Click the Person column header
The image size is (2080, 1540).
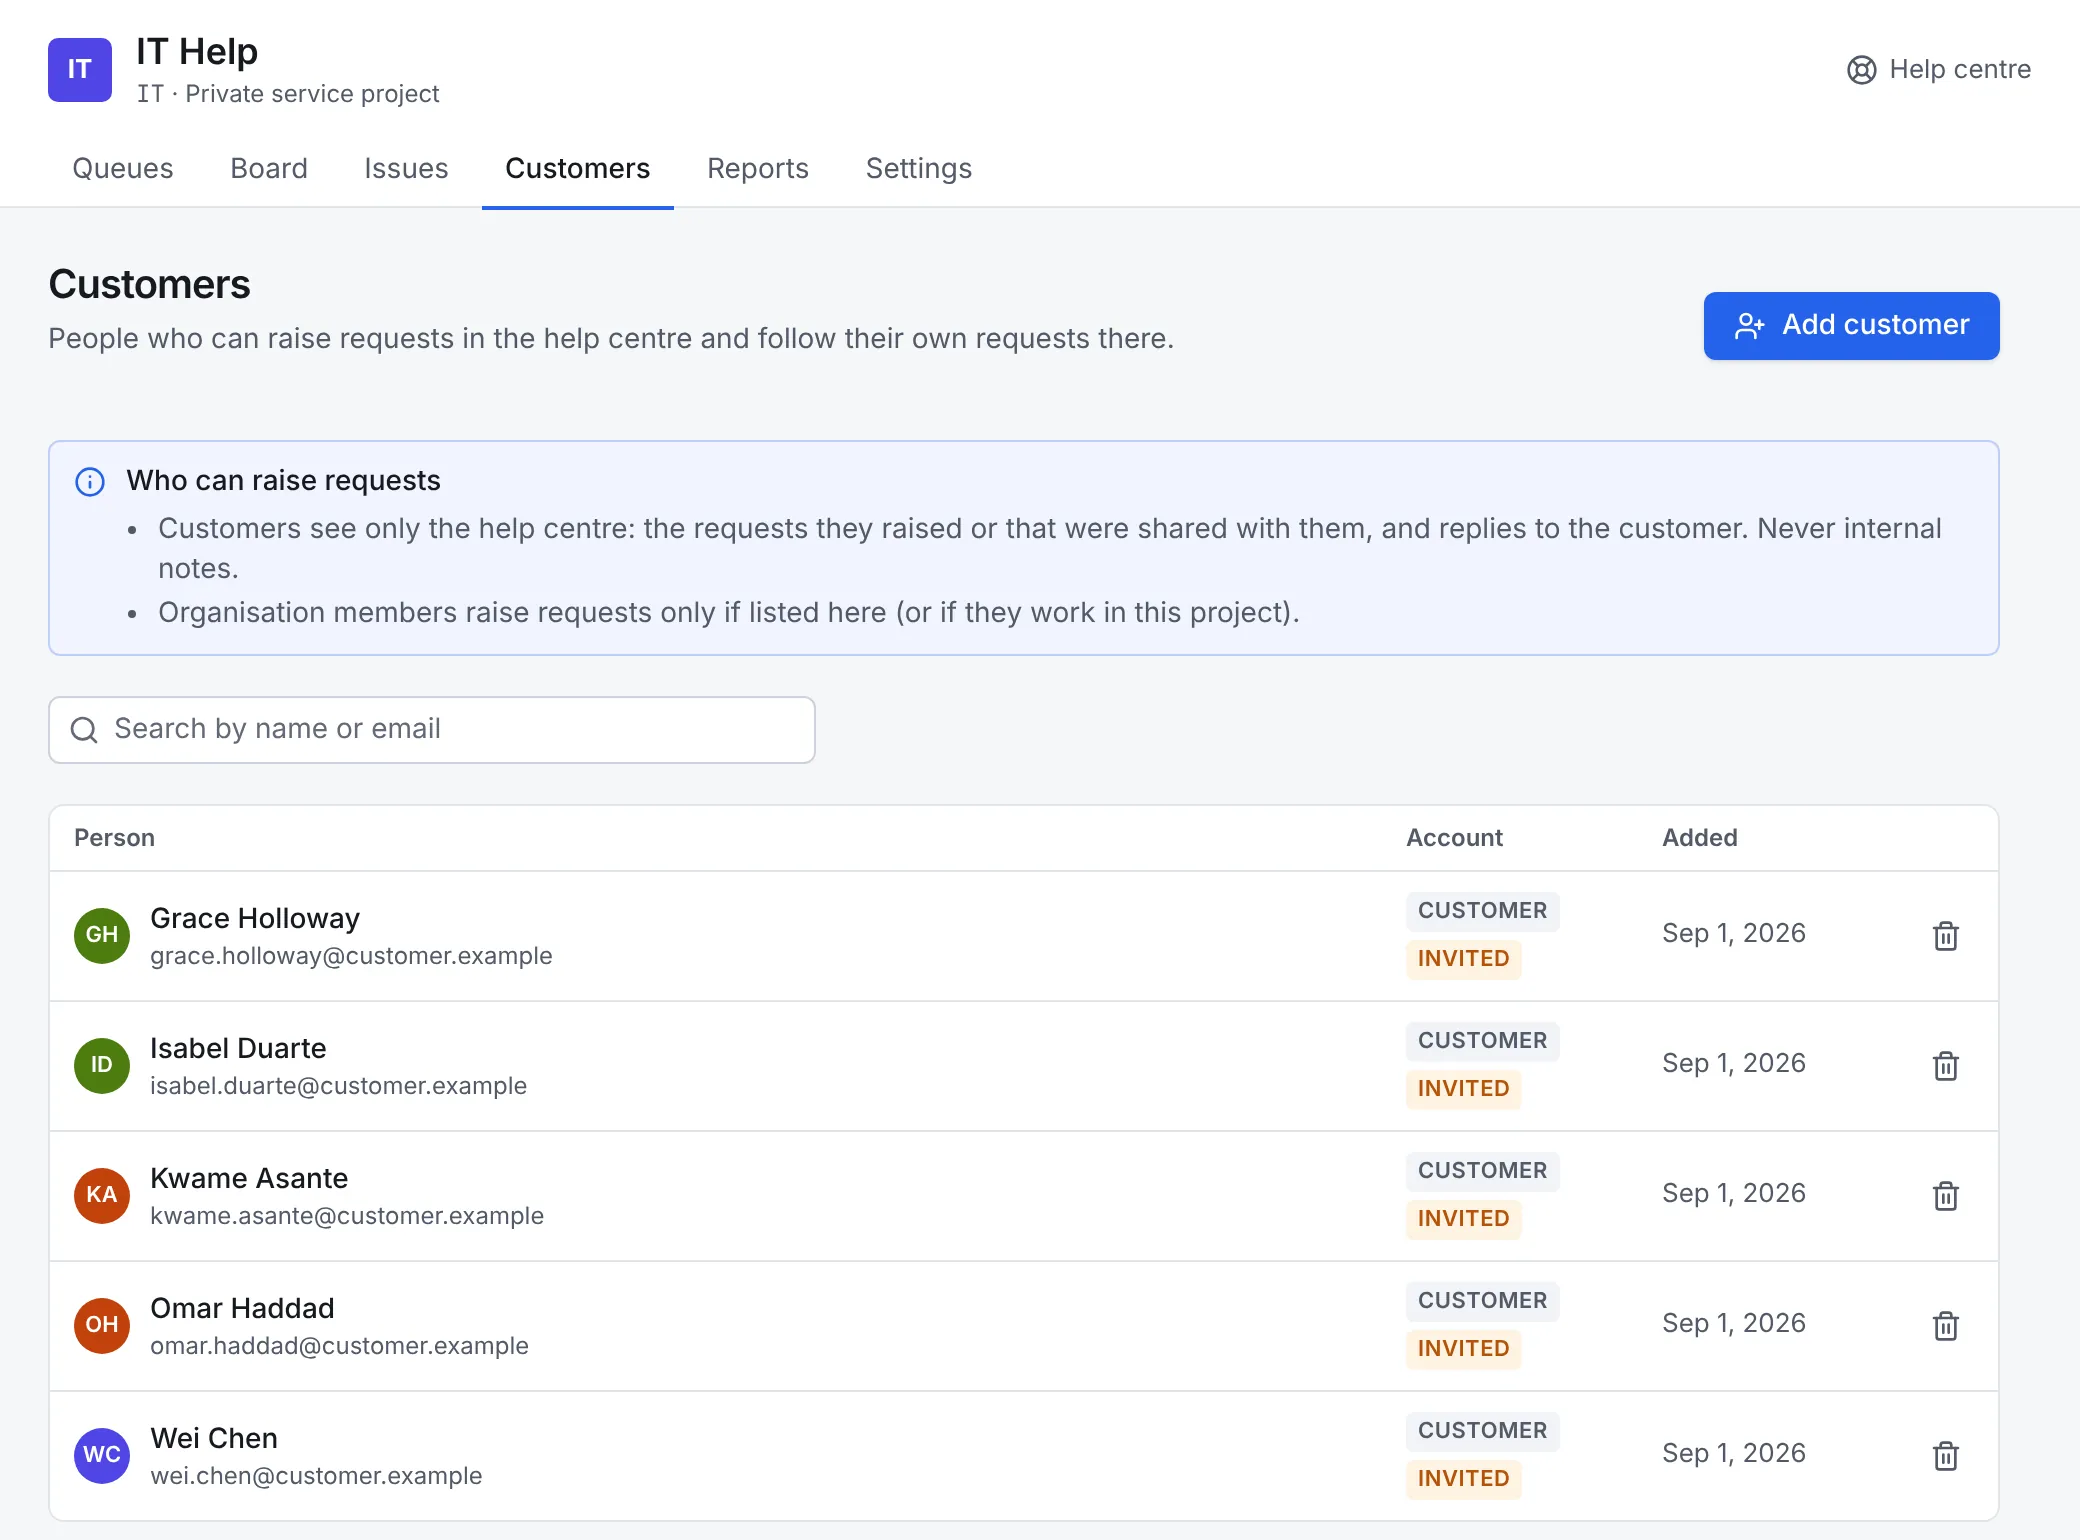click(114, 838)
